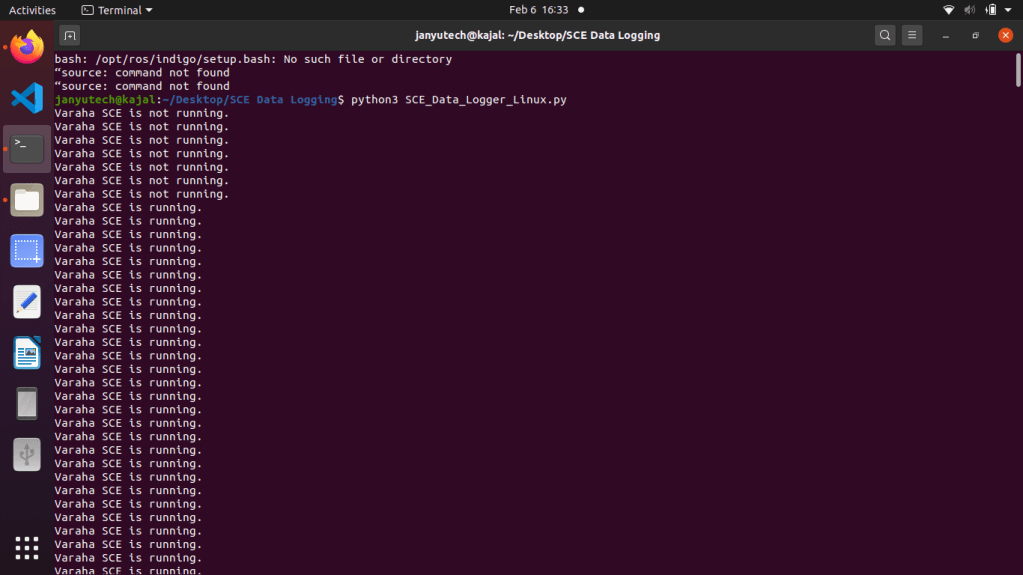Click the search icon in the terminal header
The width and height of the screenshot is (1023, 575).
pyautogui.click(x=885, y=35)
